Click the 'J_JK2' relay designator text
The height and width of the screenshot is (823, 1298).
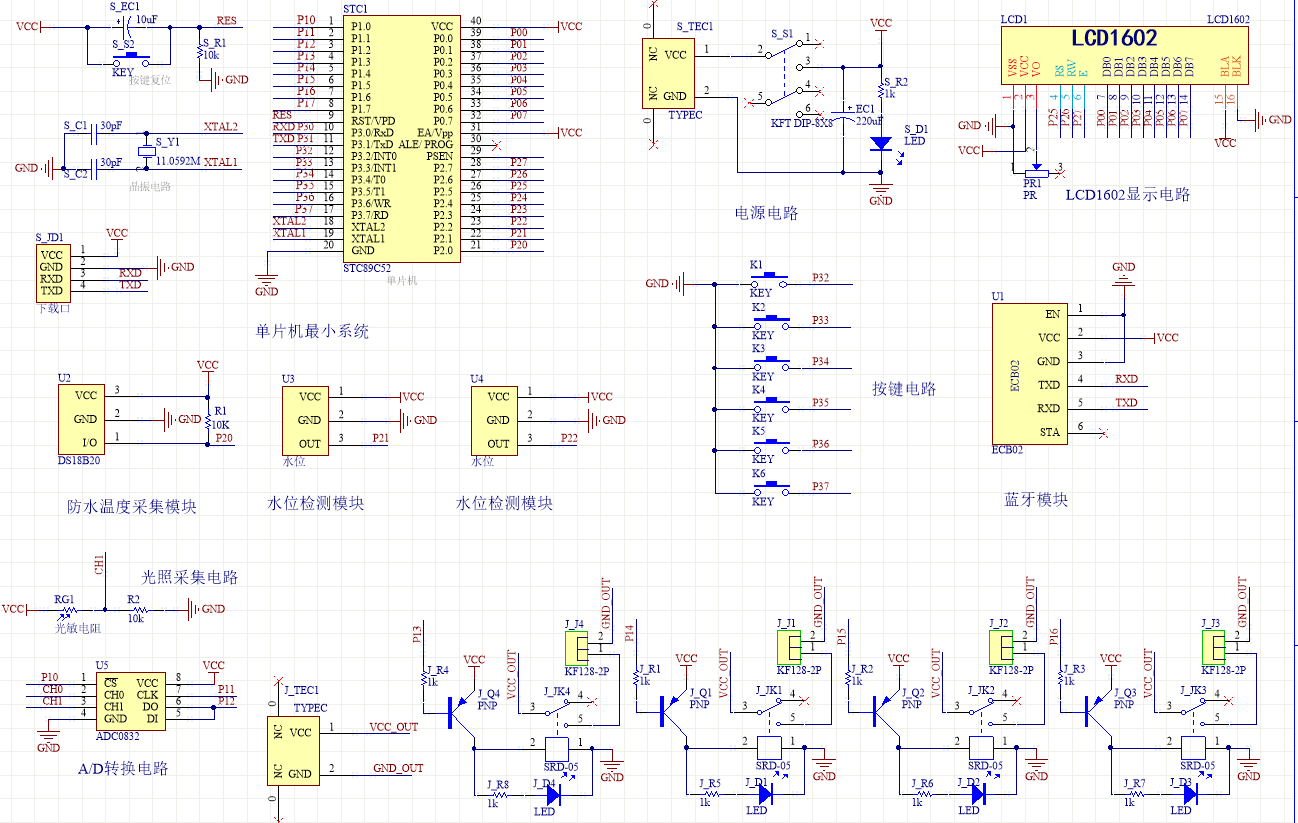click(980, 691)
